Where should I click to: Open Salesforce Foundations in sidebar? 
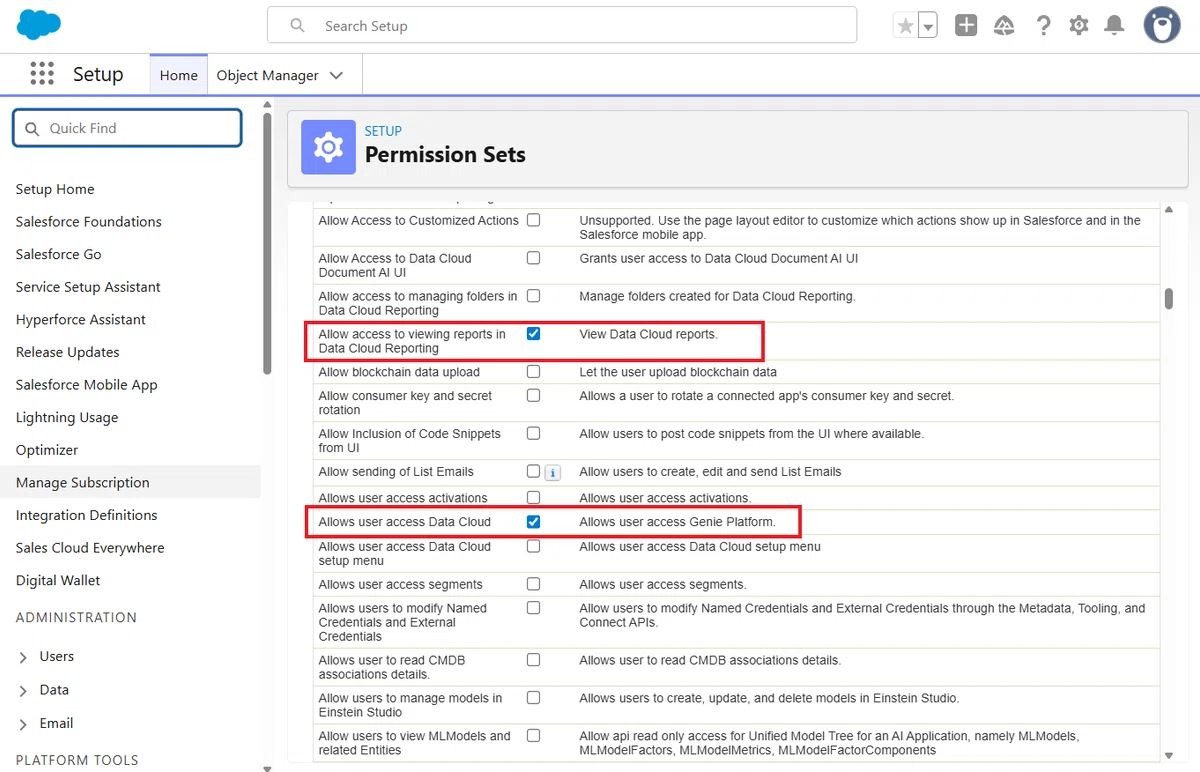coord(89,222)
